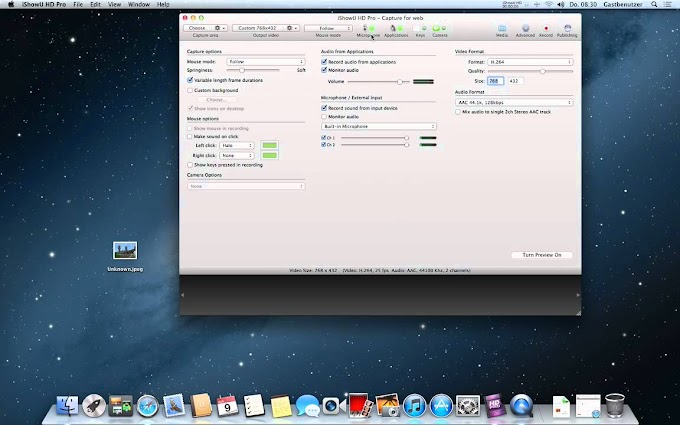The height and width of the screenshot is (425, 680).
Task: Toggle Record sound from input device
Action: [x=324, y=108]
